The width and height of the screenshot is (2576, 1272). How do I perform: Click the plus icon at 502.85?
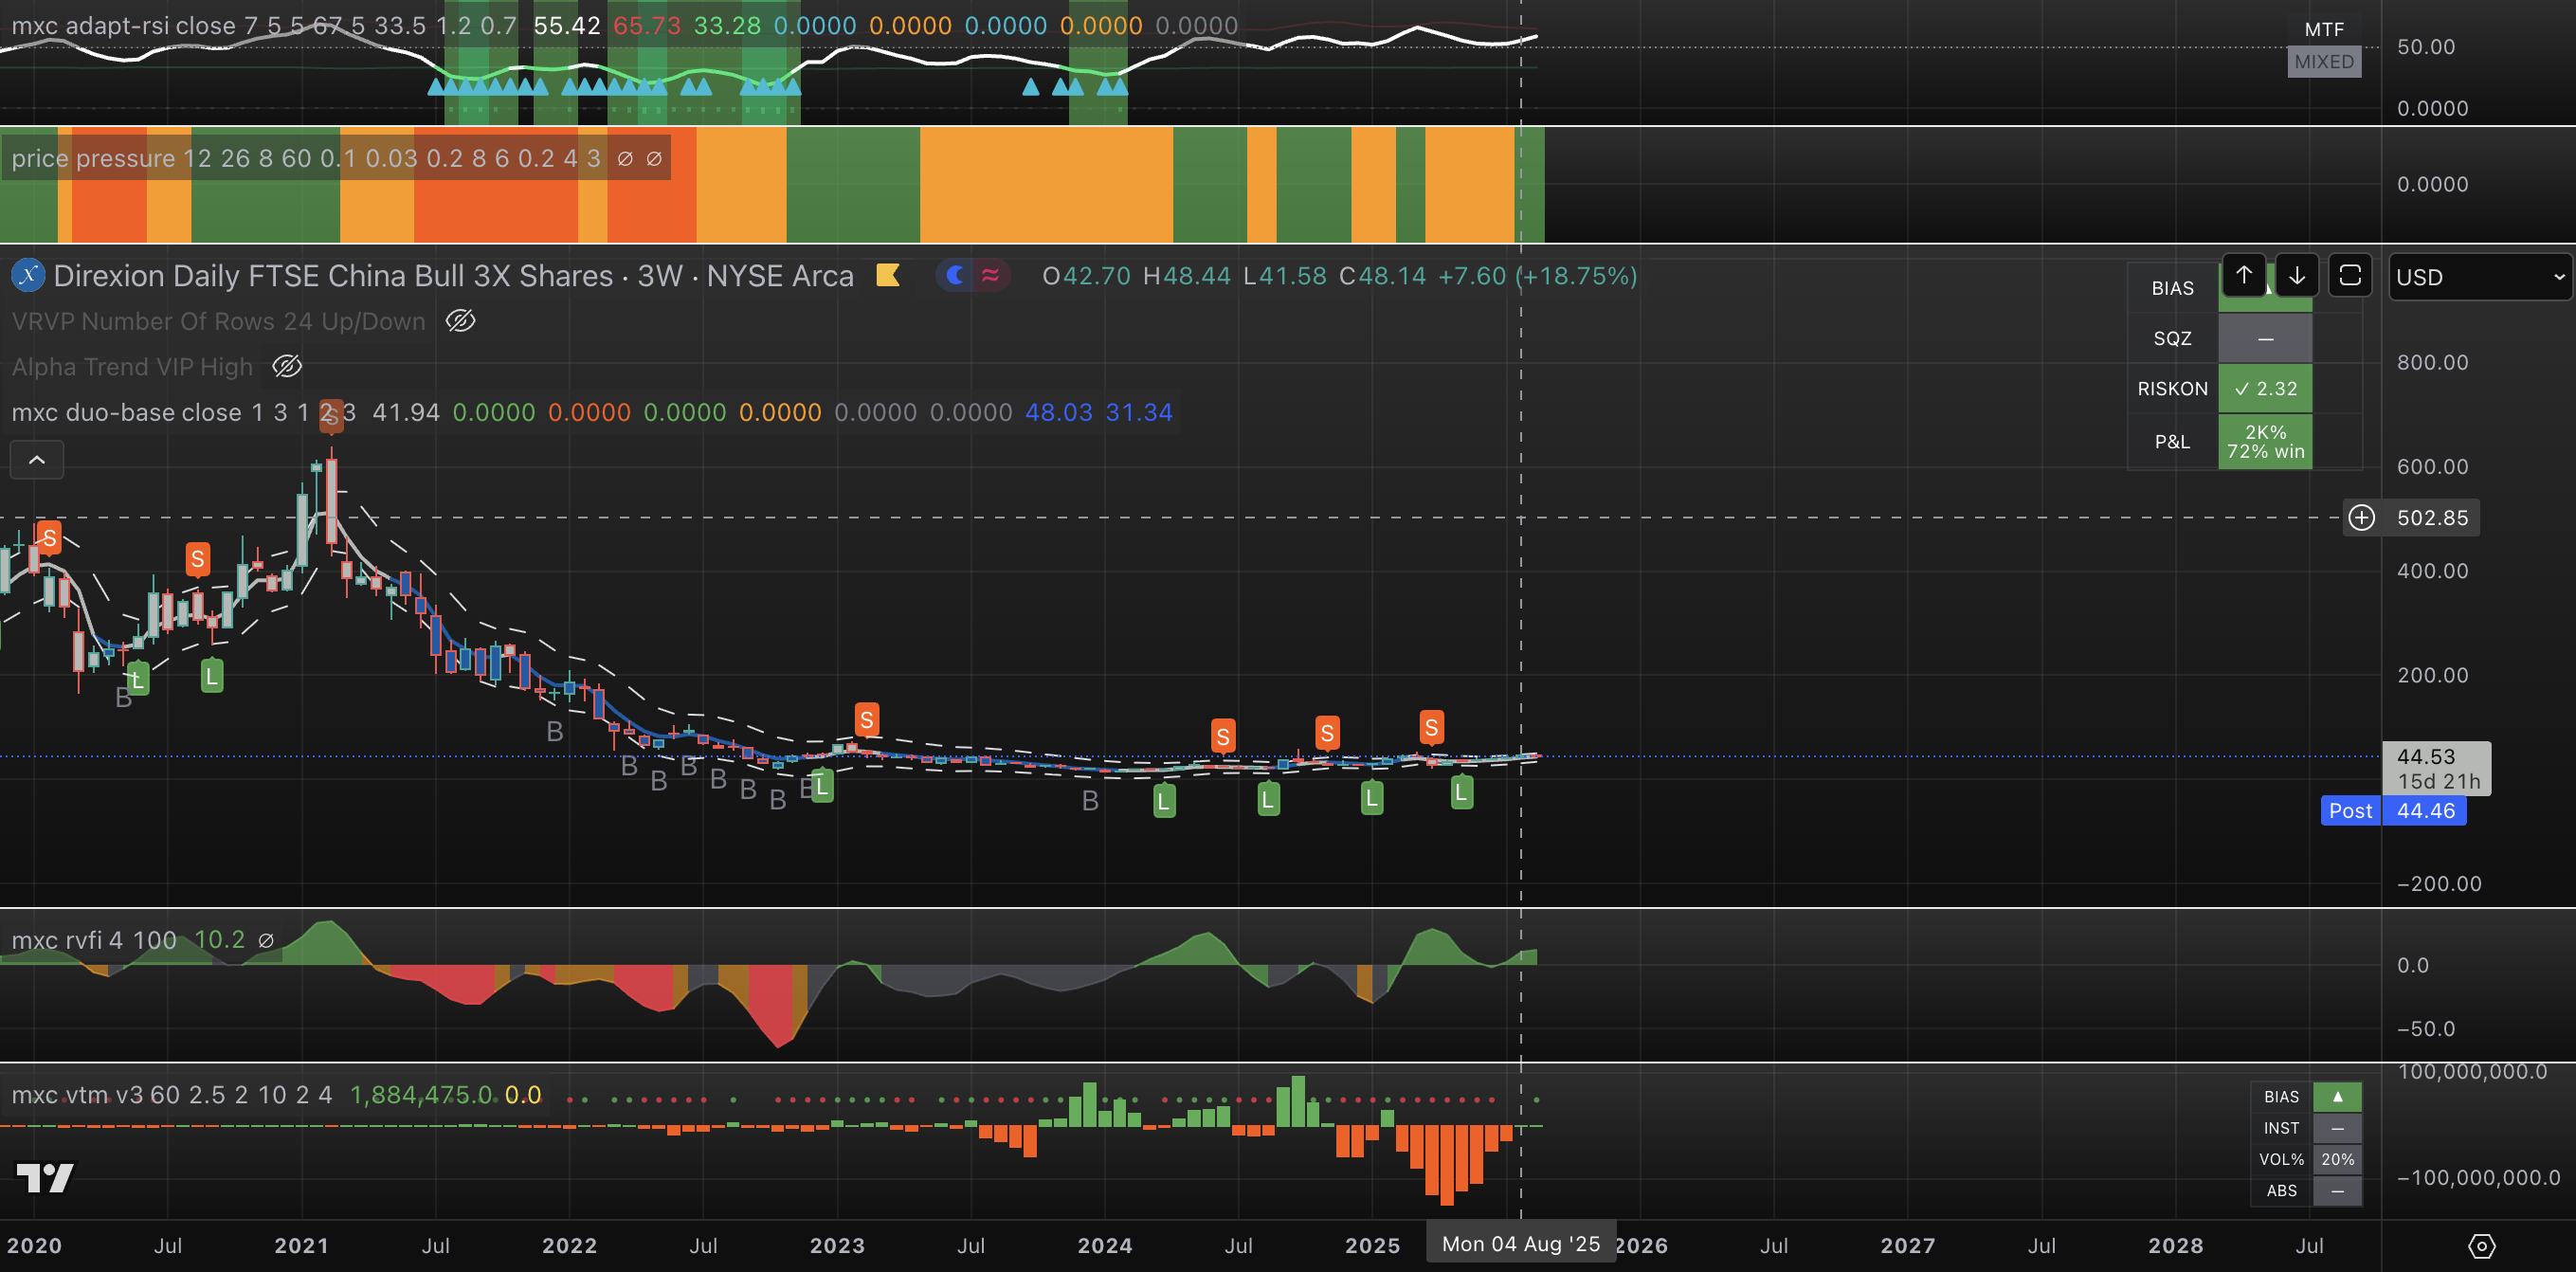2361,518
